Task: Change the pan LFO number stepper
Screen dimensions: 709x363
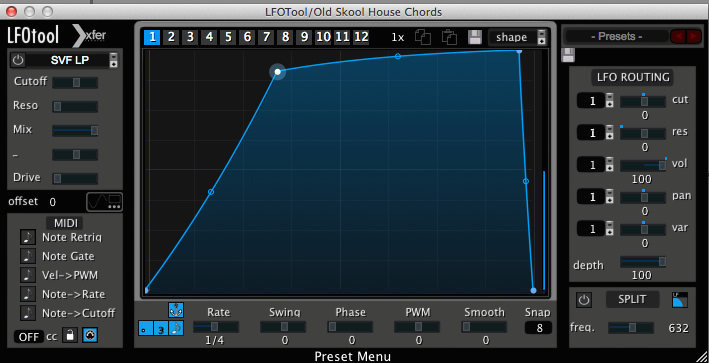Action: tap(610, 197)
